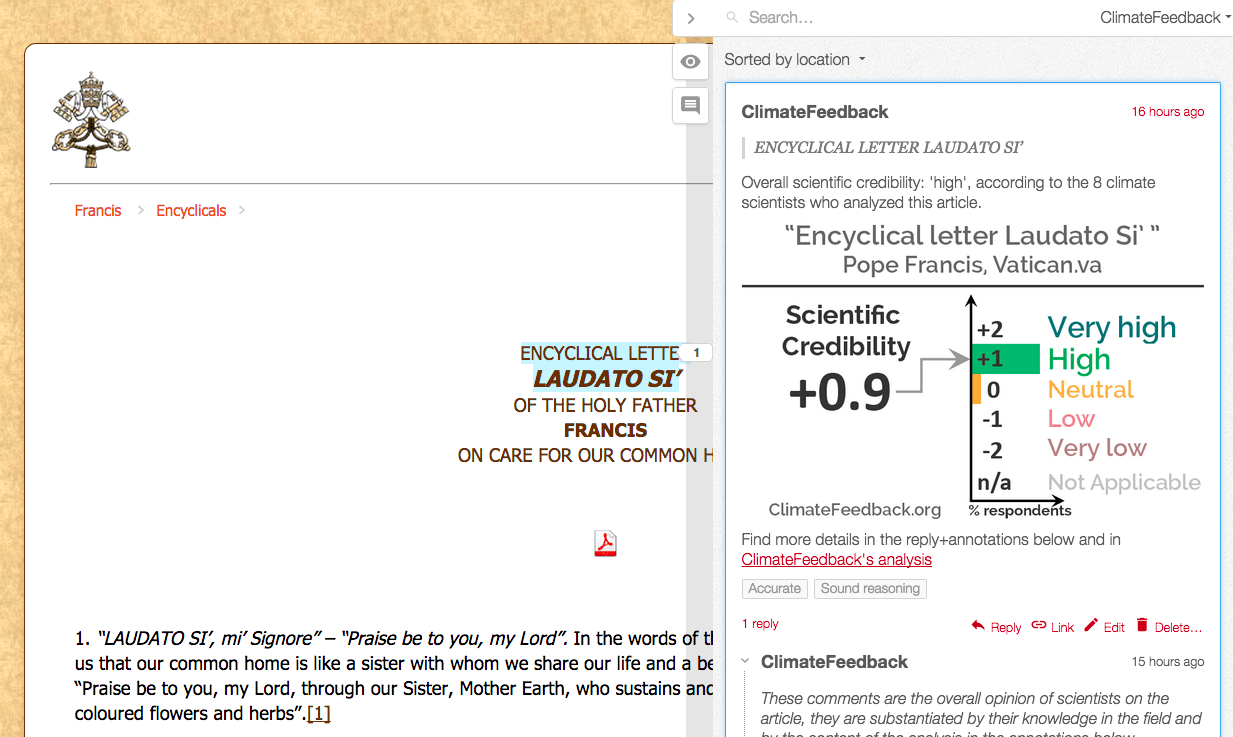
Task: Go to the Francis breadcrumb
Action: (x=98, y=211)
